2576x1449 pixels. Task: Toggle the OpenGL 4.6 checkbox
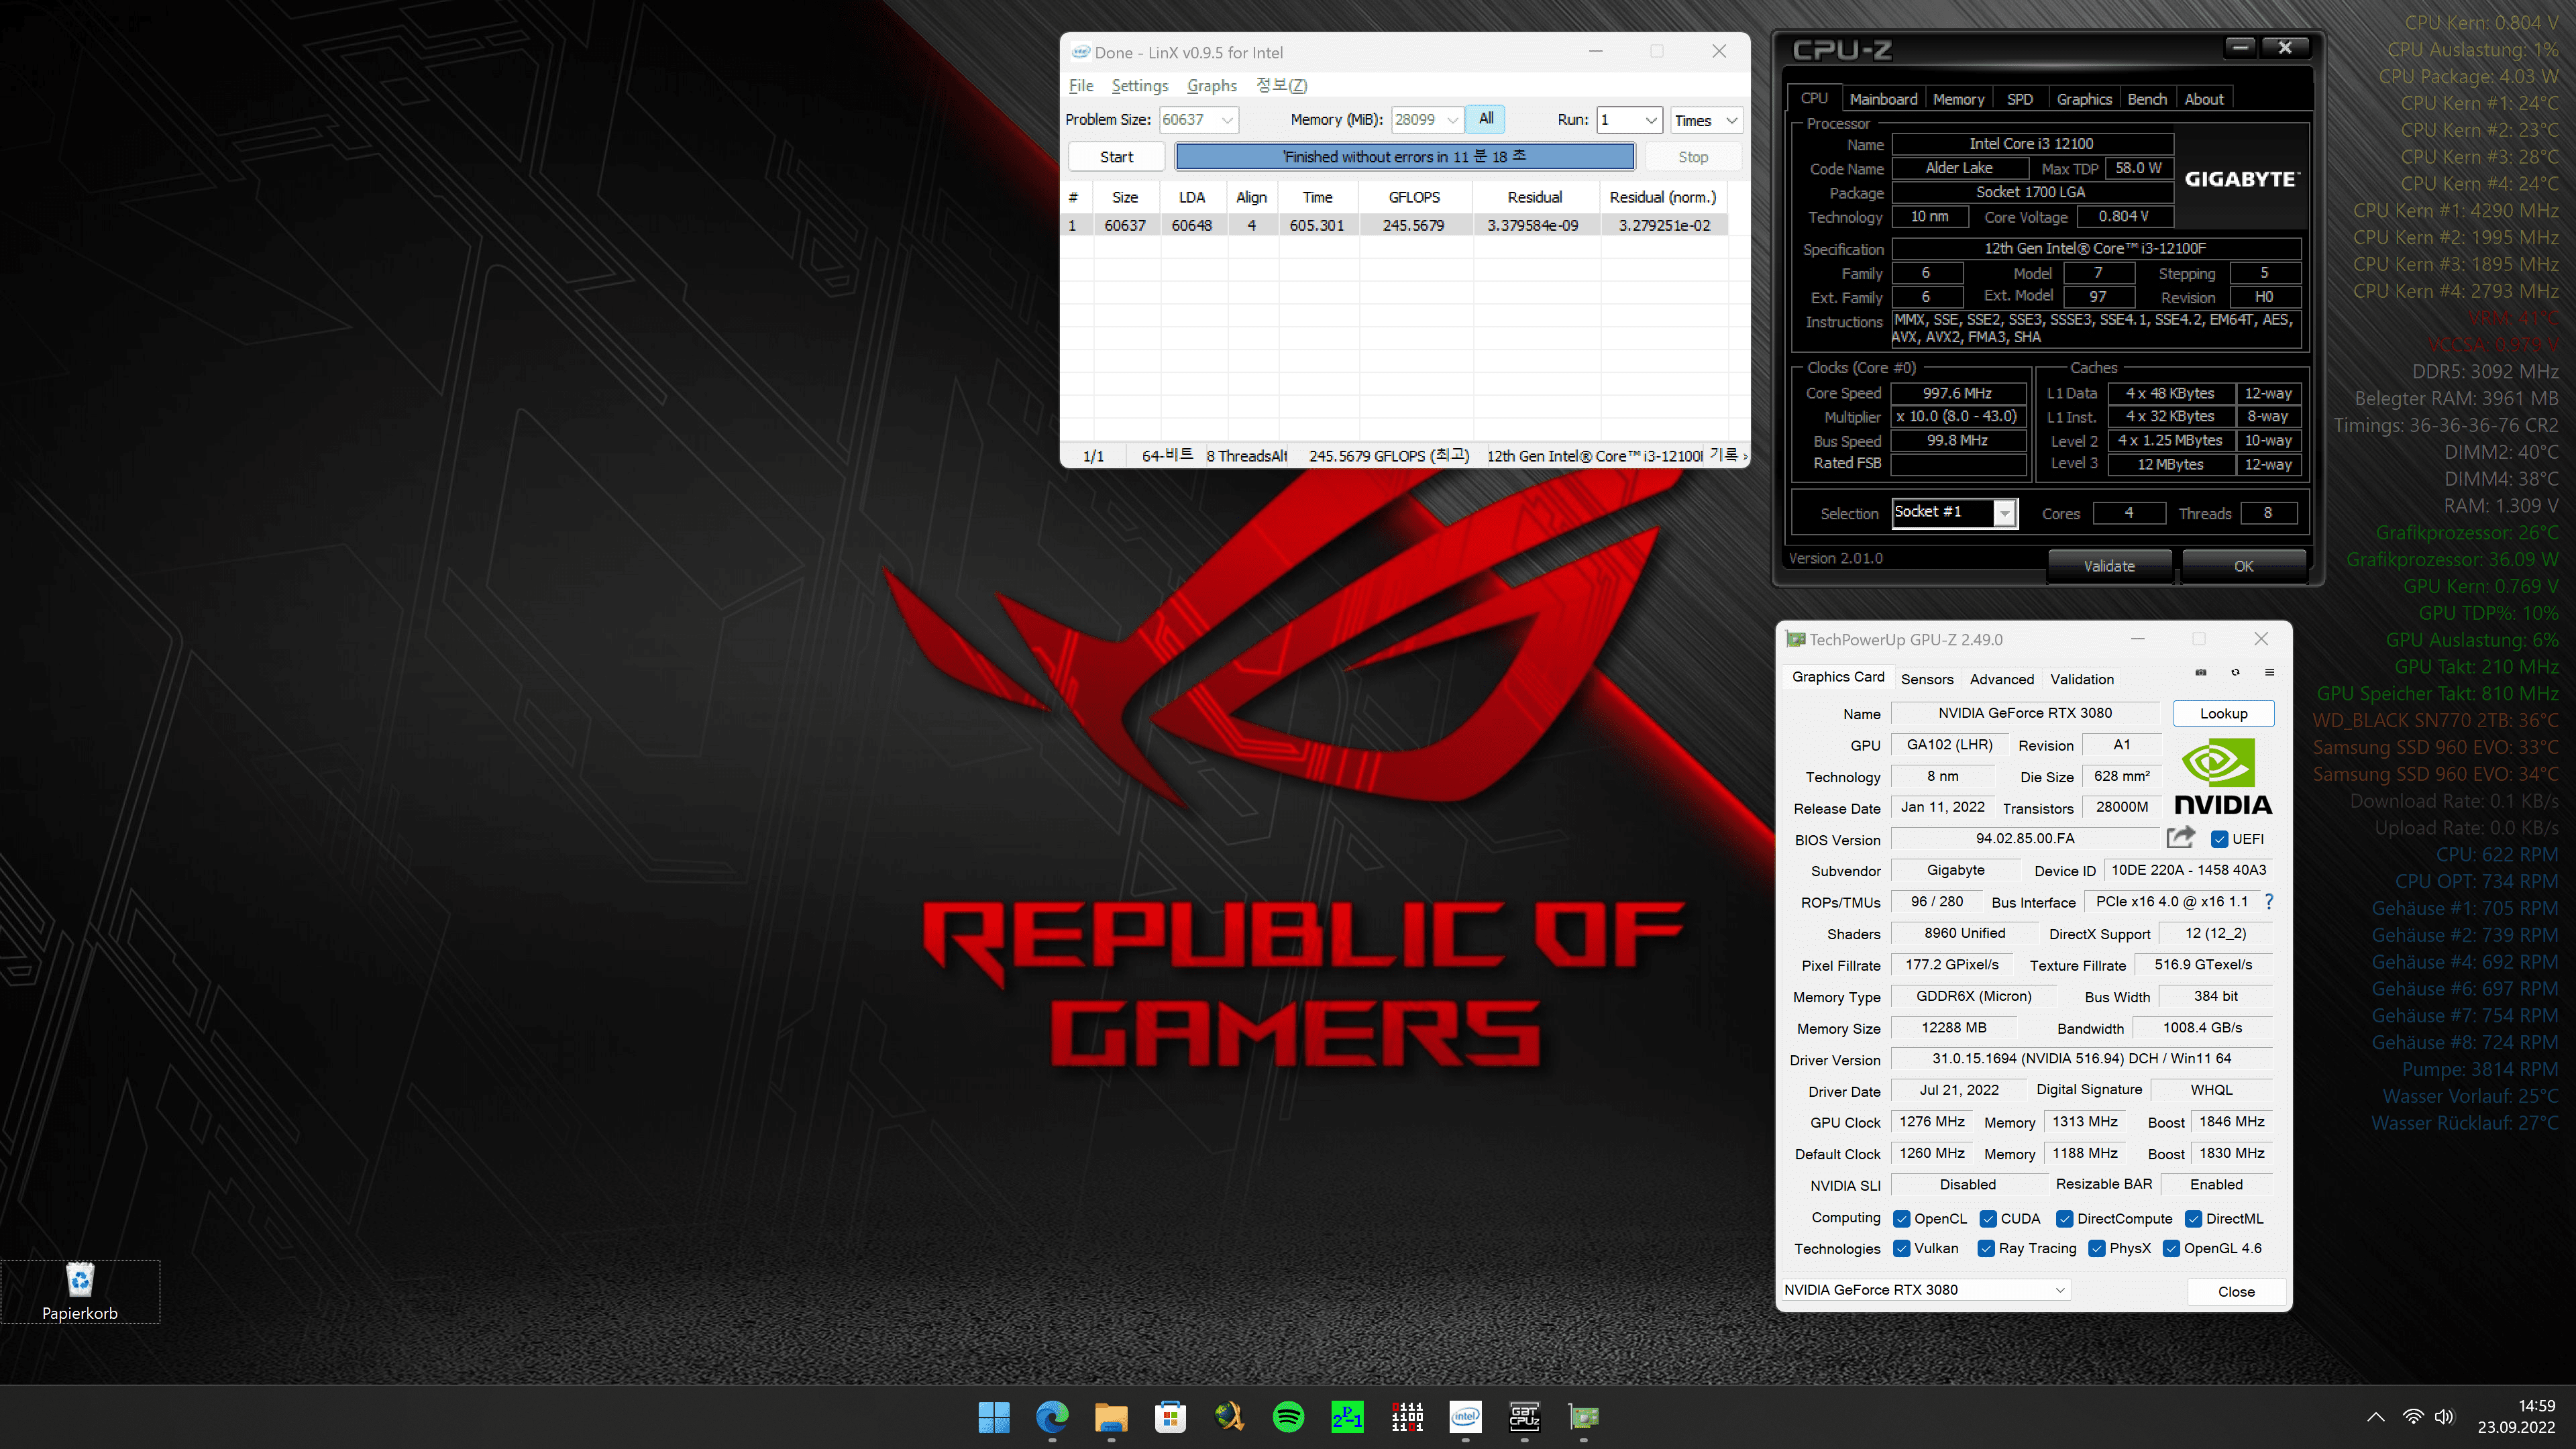2171,1249
